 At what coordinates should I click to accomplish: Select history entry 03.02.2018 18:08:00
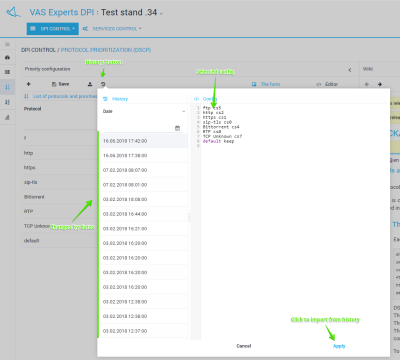144,199
